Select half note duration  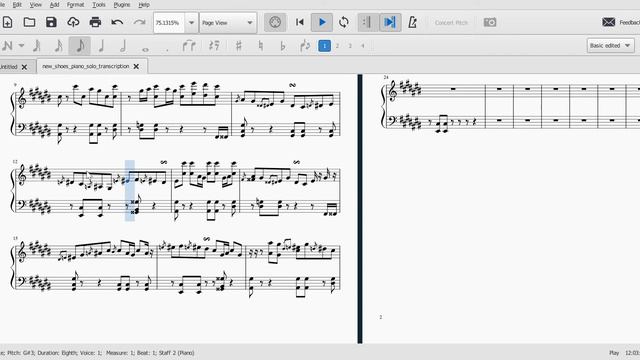pyautogui.click(x=123, y=46)
